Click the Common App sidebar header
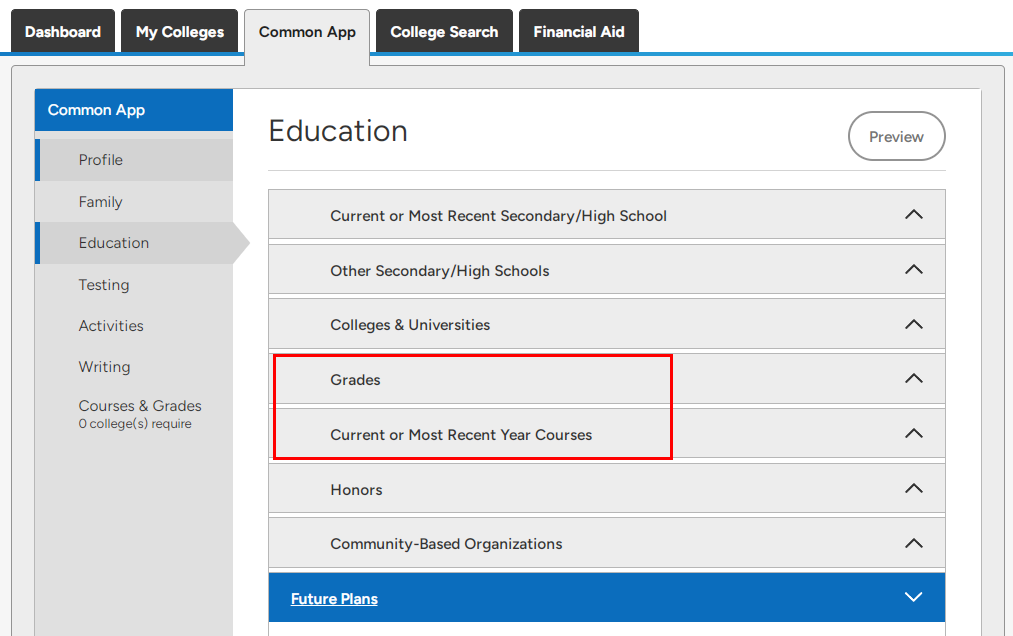 pyautogui.click(x=134, y=110)
